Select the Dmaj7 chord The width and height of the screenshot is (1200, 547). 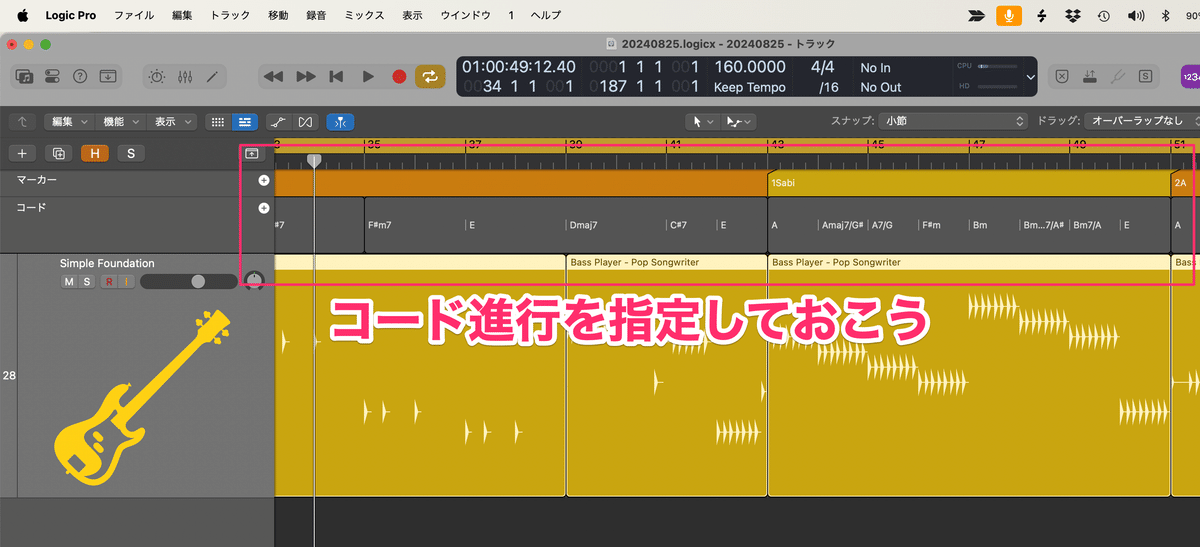point(583,225)
